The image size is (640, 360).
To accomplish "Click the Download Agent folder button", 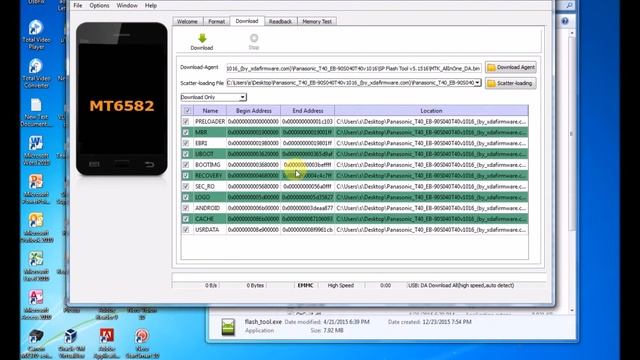I will coord(511,67).
